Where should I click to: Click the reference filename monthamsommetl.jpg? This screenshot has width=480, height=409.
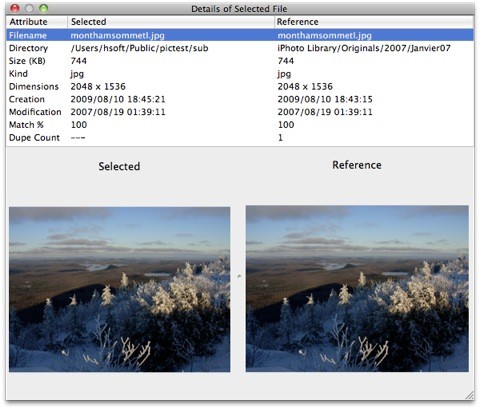click(324, 35)
